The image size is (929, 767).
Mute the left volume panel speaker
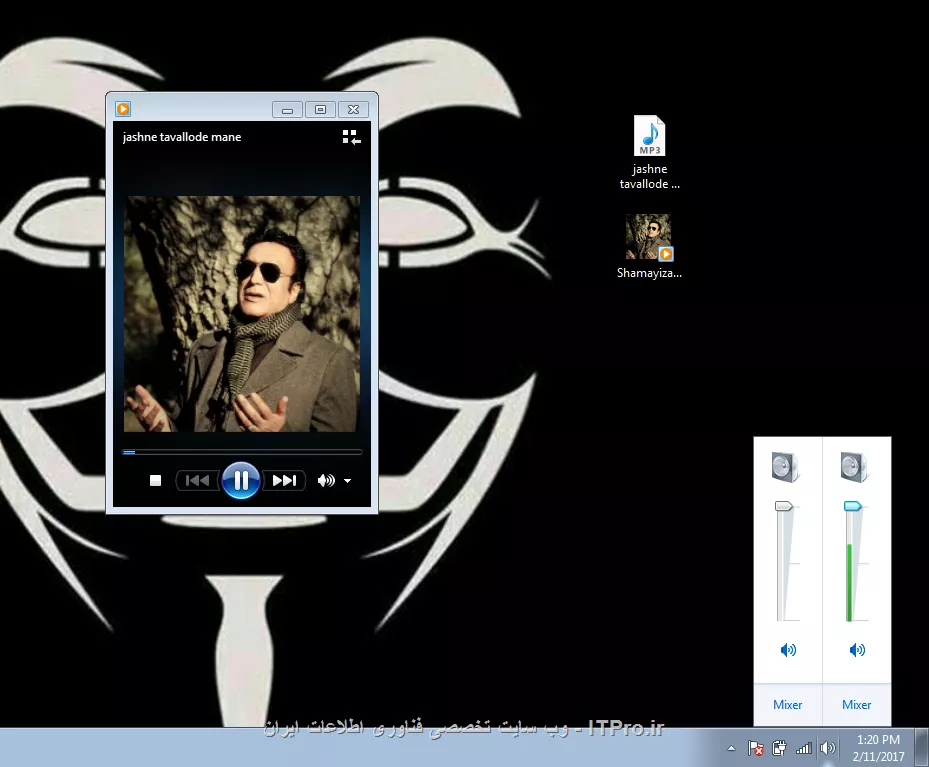tap(788, 650)
